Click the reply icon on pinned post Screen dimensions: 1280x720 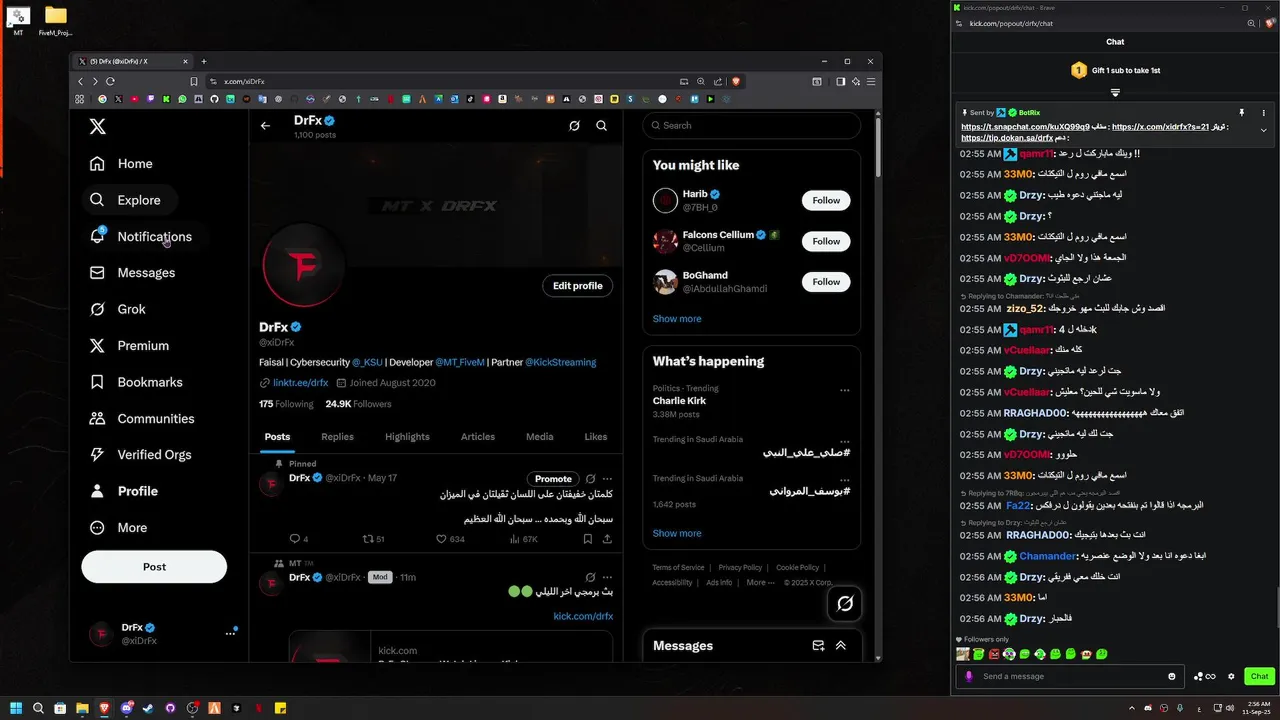click(x=294, y=539)
